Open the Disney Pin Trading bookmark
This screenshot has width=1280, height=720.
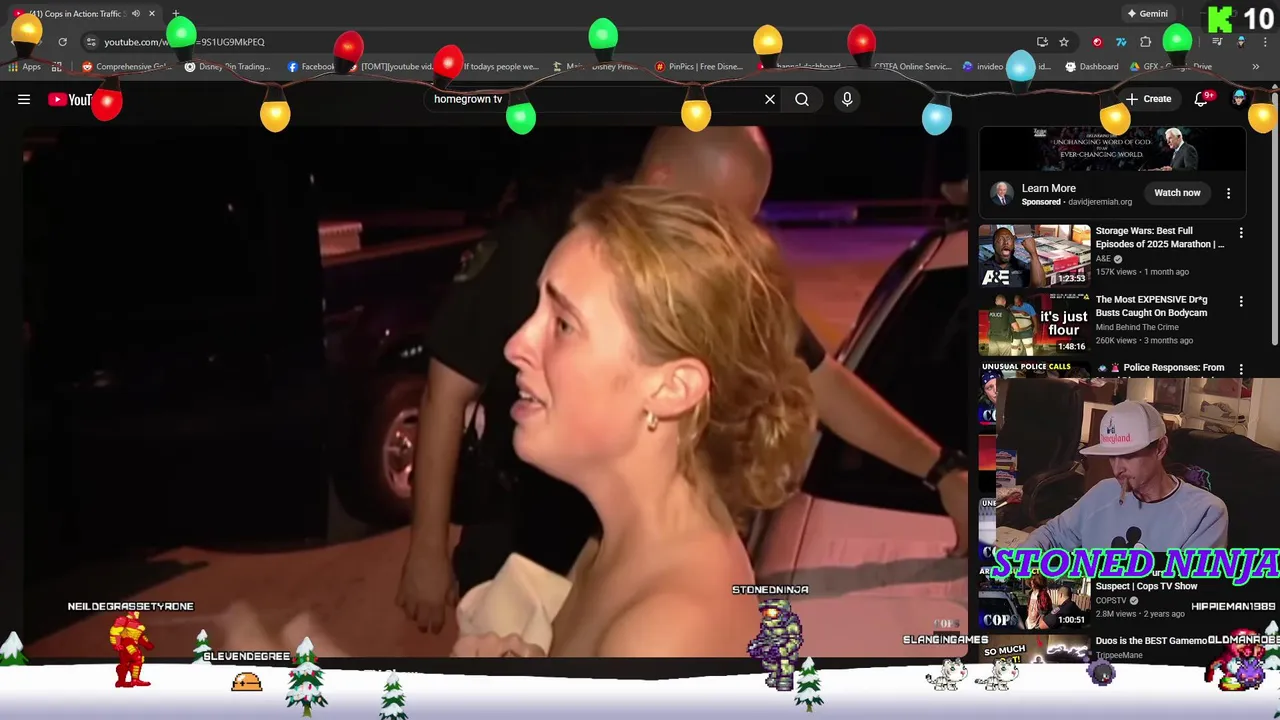[x=228, y=67]
